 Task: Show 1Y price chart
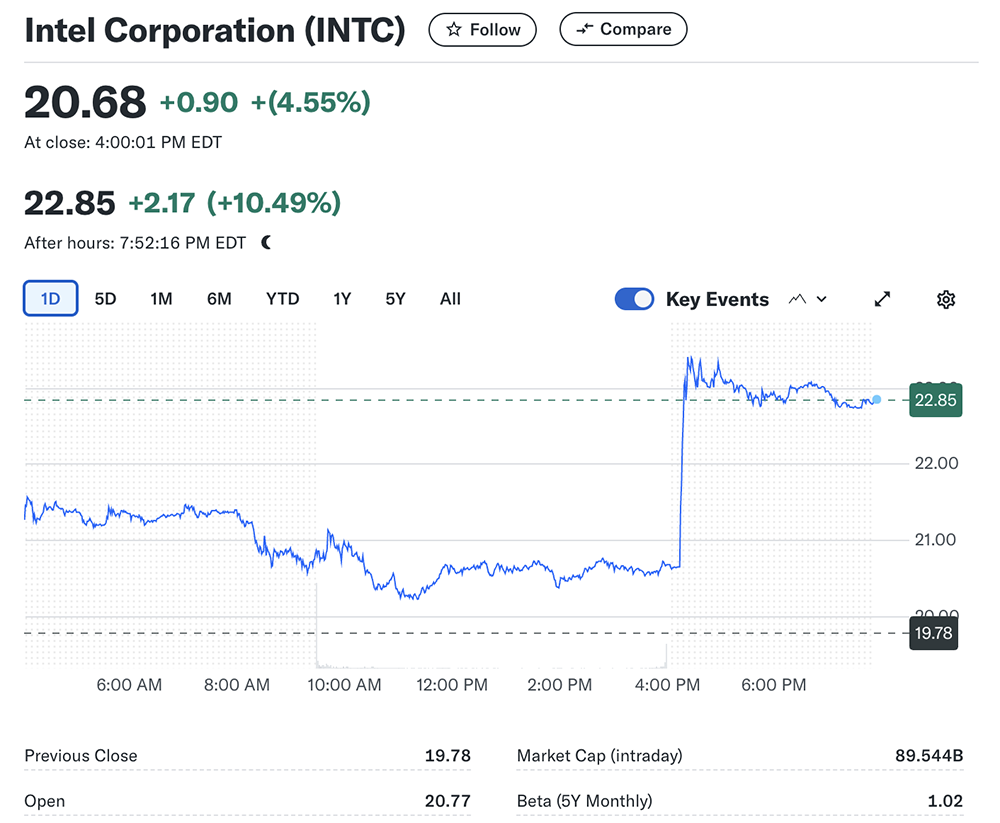(342, 299)
